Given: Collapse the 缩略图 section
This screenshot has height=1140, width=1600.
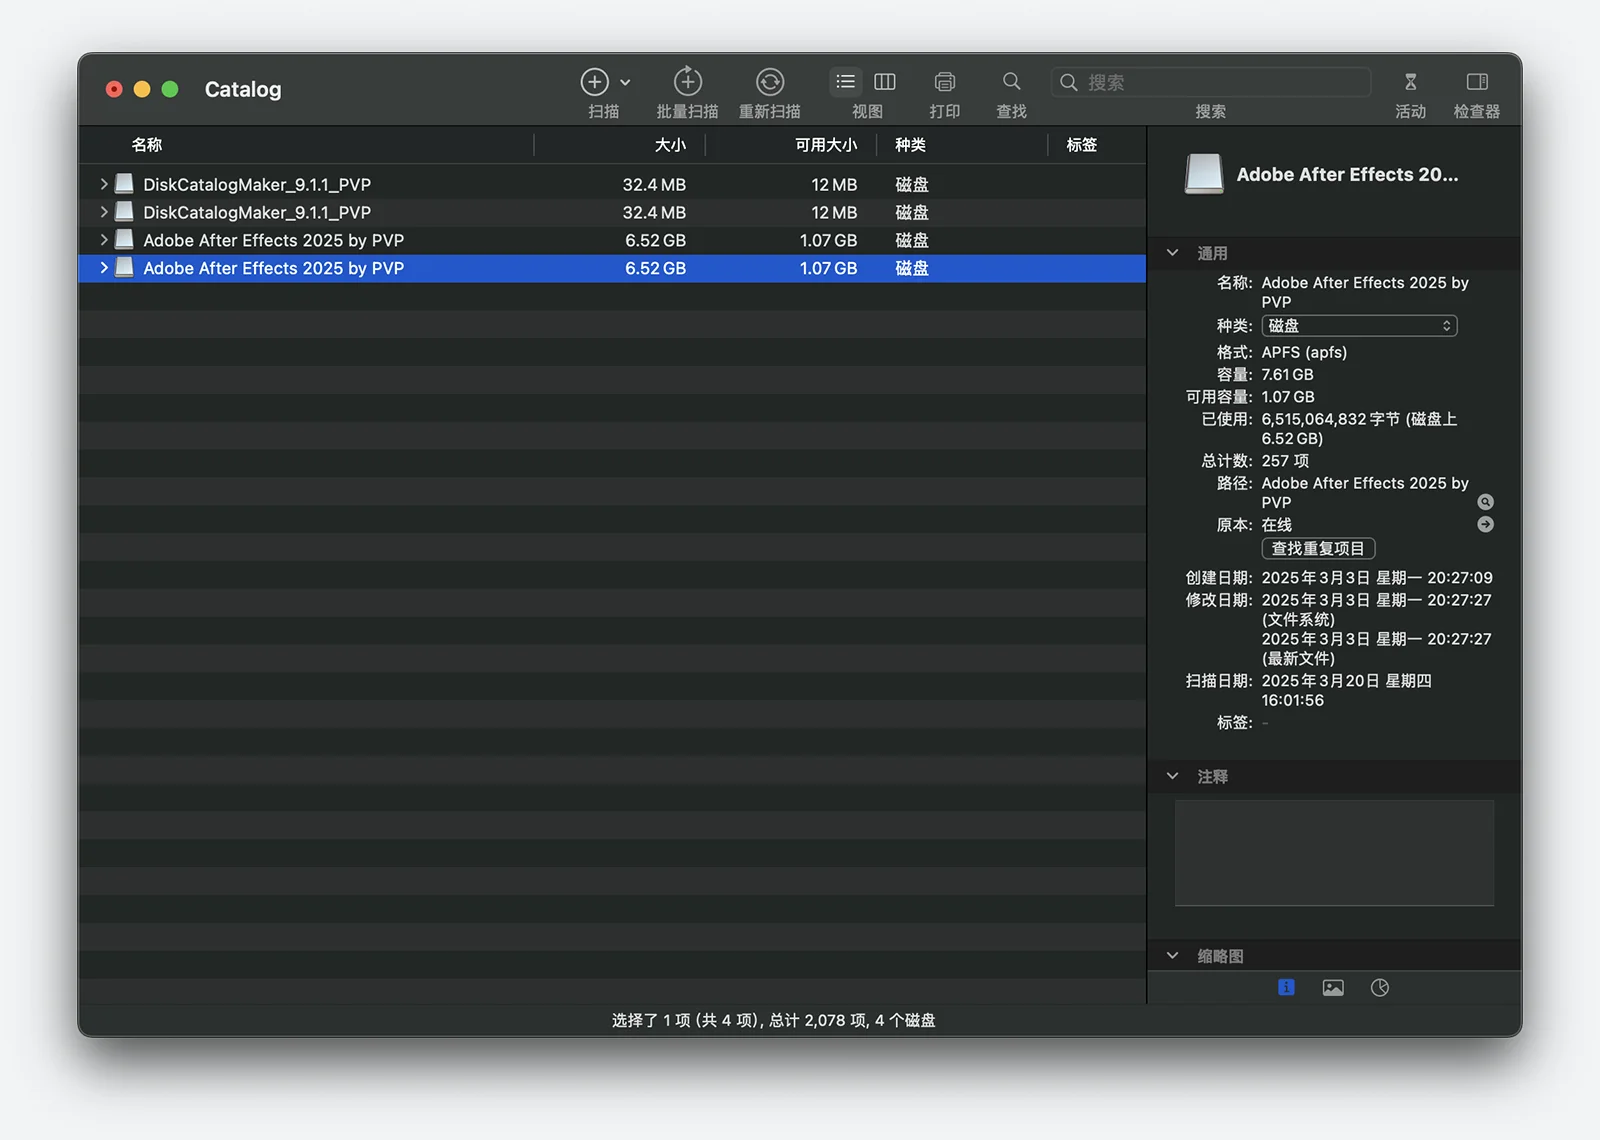Looking at the screenshot, I should click(1173, 956).
